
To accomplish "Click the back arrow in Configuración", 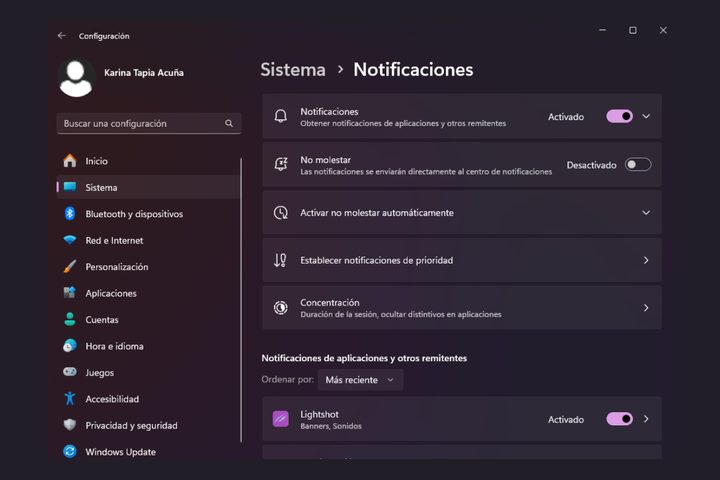I will point(62,36).
